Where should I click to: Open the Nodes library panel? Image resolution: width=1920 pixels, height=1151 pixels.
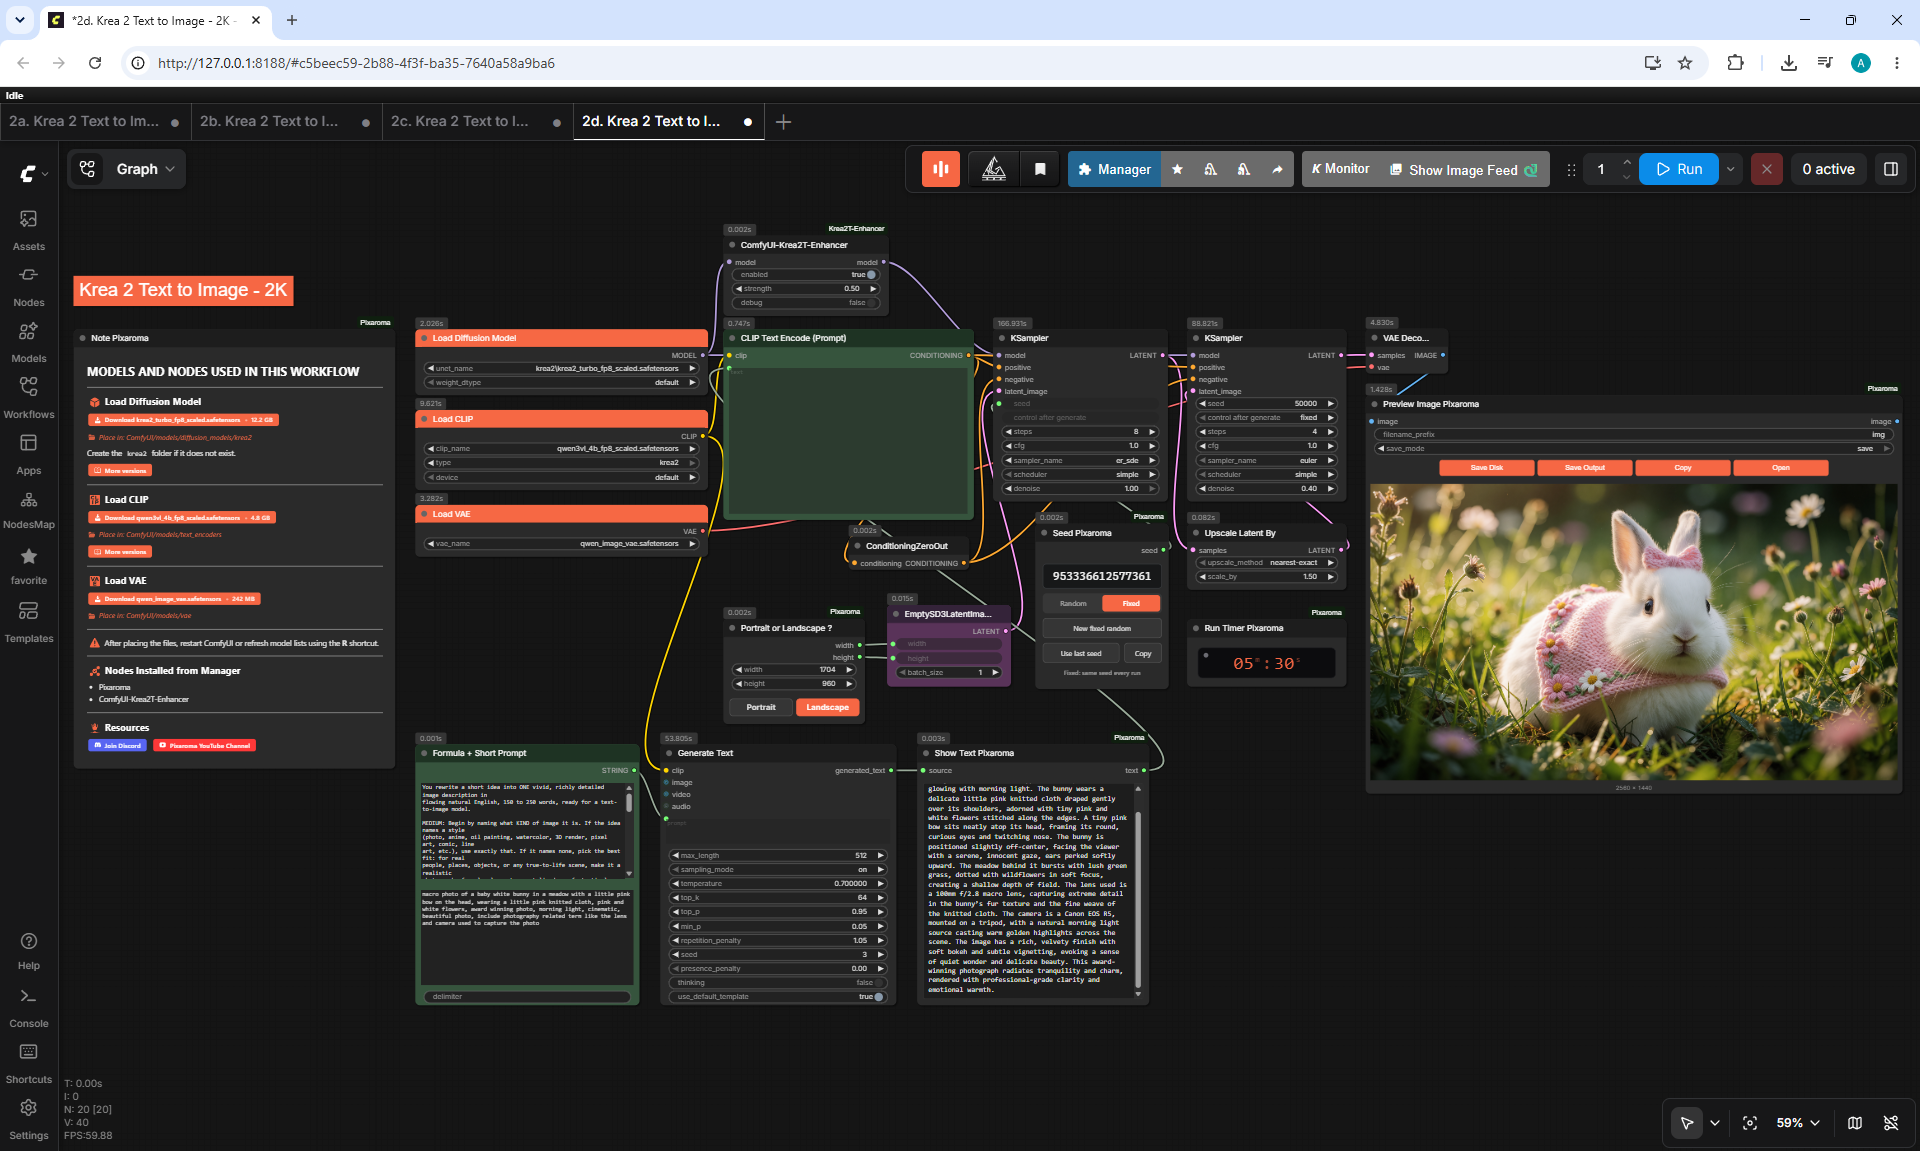(x=29, y=286)
